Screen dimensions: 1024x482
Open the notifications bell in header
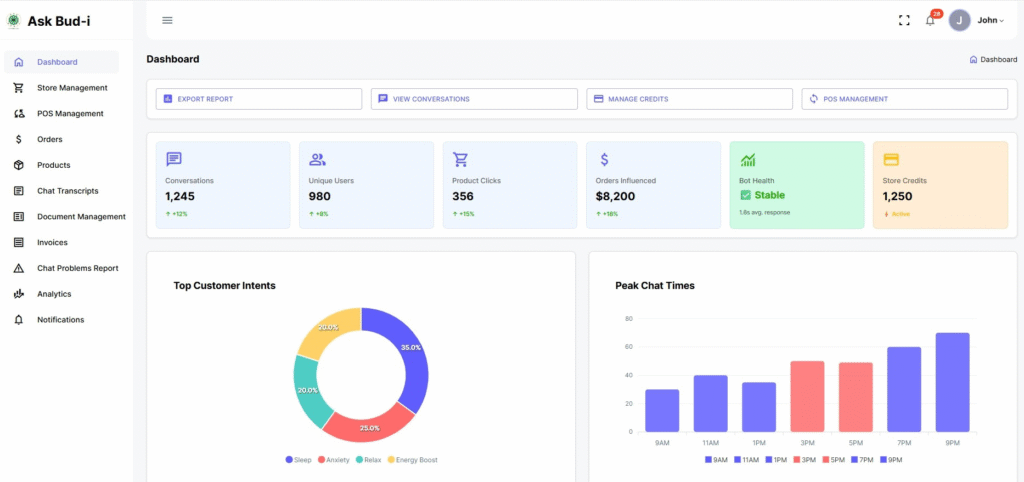coord(930,20)
